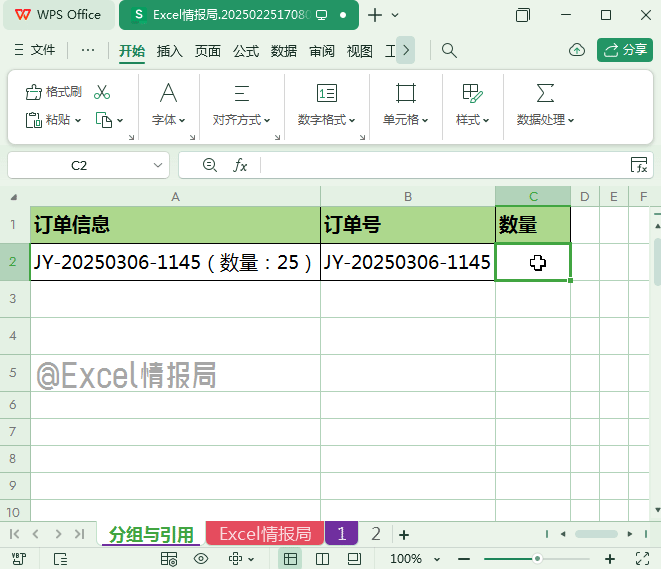Click the horizontal scrollbar thumb
The width and height of the screenshot is (661, 569).
tap(596, 534)
